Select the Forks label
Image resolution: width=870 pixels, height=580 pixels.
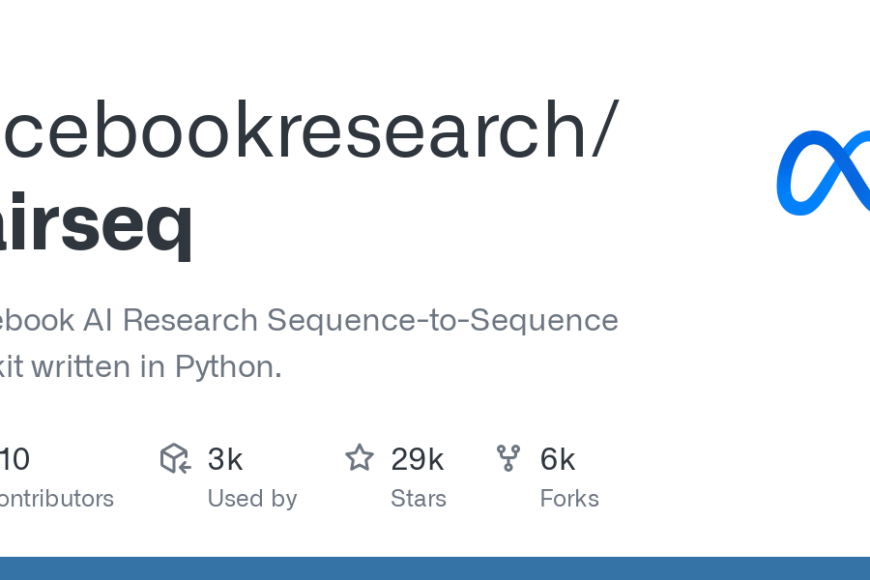click(x=569, y=498)
